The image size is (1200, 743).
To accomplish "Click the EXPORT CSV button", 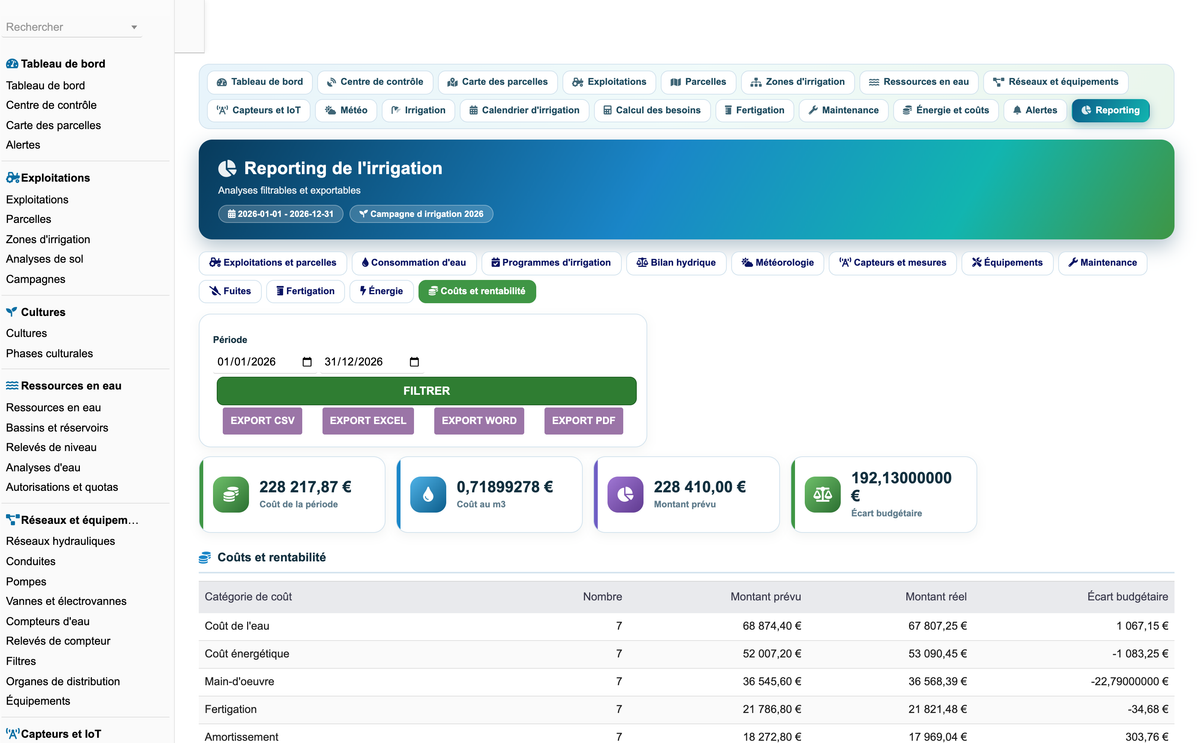I will point(263,421).
